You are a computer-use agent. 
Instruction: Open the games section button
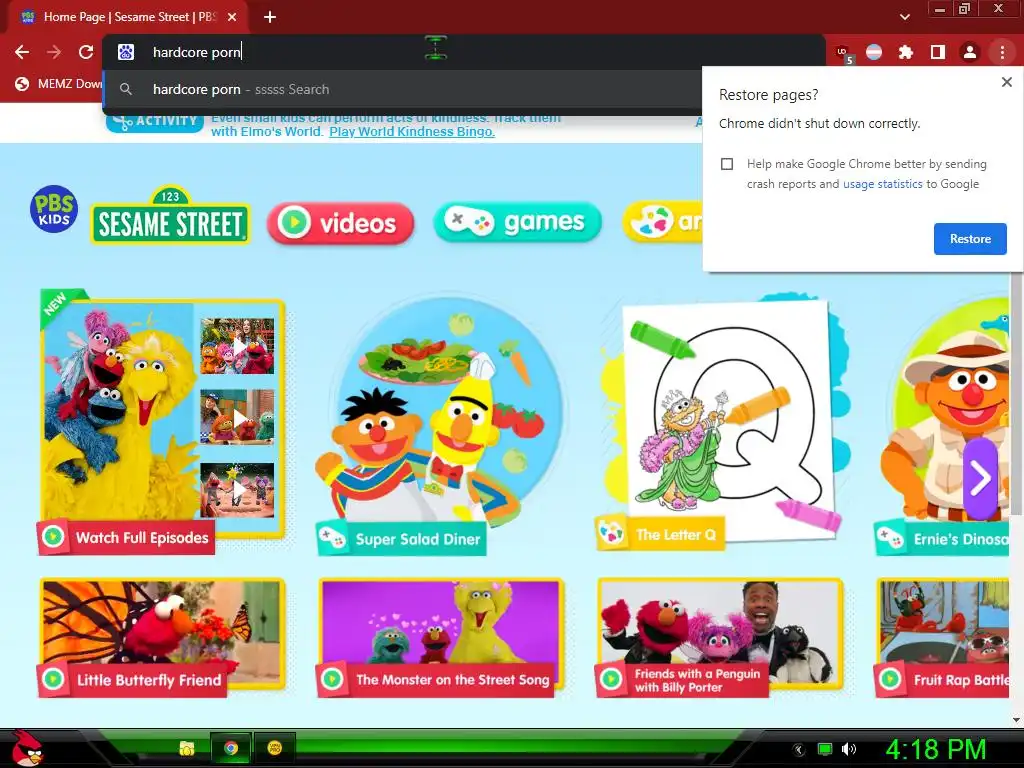tap(517, 222)
